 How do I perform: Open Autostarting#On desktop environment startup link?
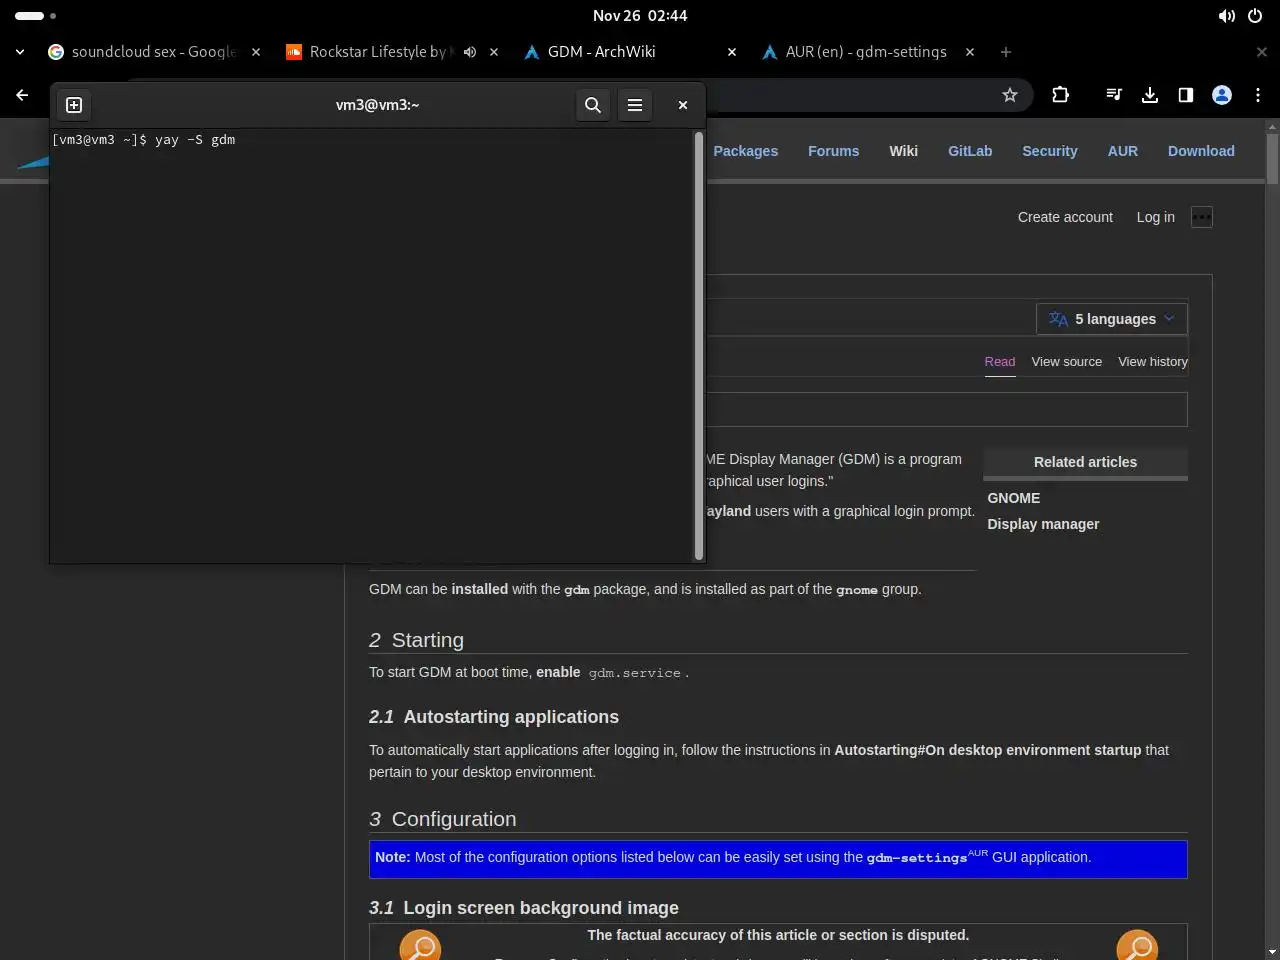[x=988, y=750]
